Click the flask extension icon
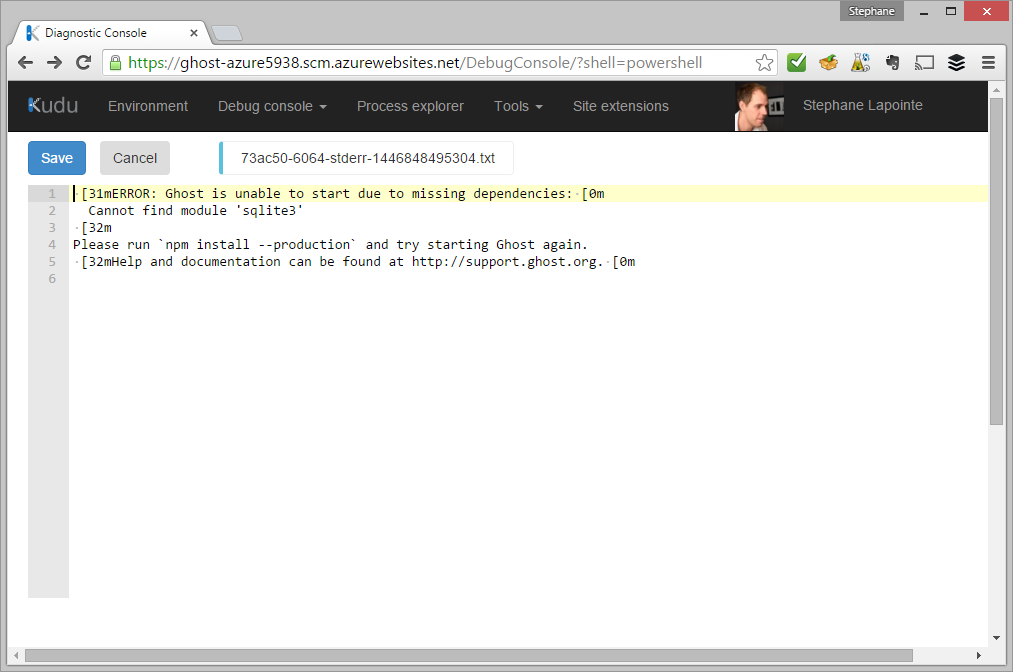 [861, 63]
